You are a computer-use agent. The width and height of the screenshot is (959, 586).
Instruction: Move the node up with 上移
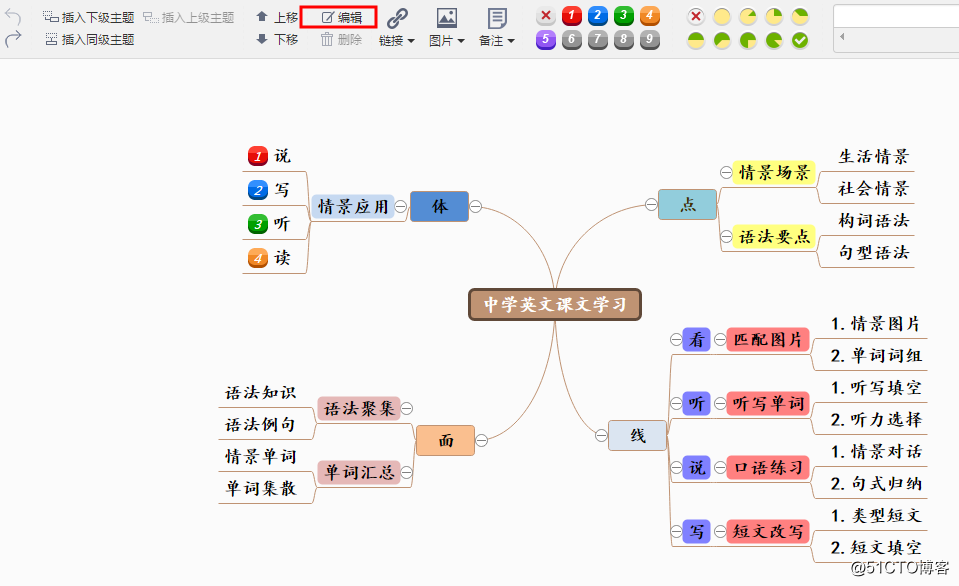point(277,17)
